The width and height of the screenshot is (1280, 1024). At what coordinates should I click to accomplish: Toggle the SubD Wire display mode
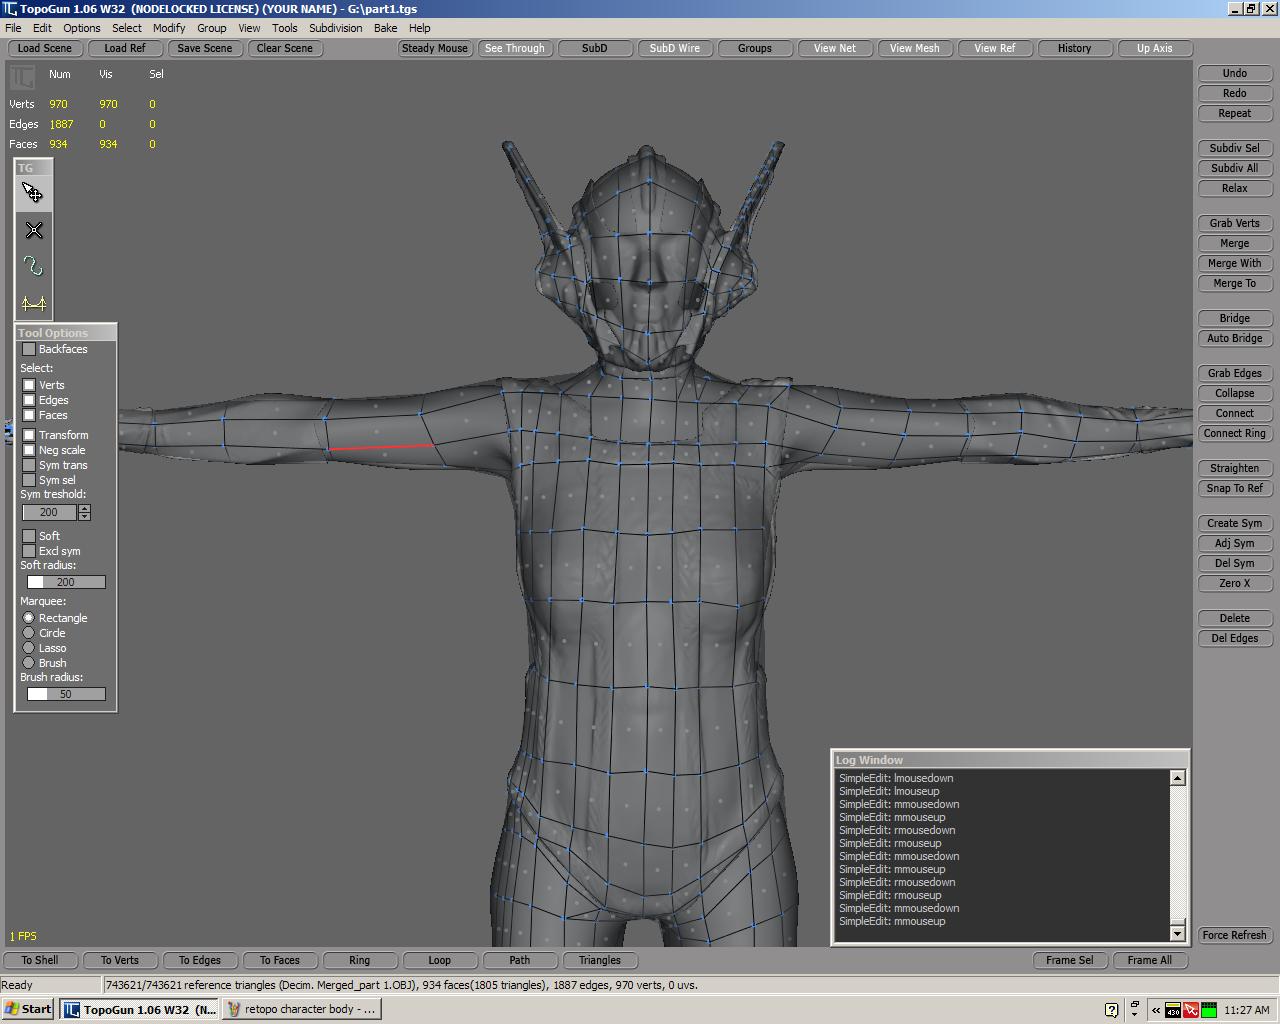pos(675,47)
